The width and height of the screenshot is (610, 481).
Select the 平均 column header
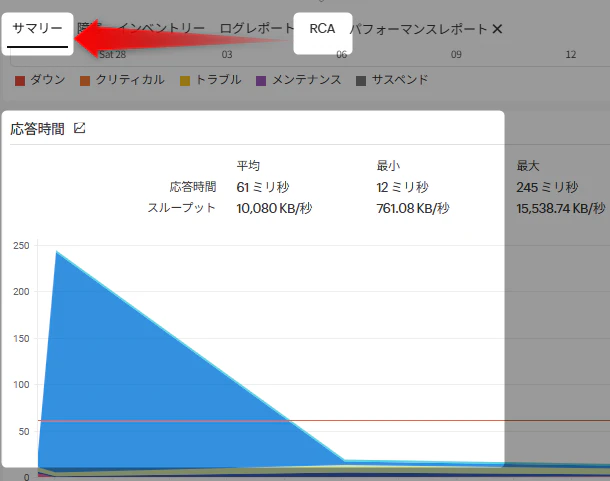pos(248,166)
